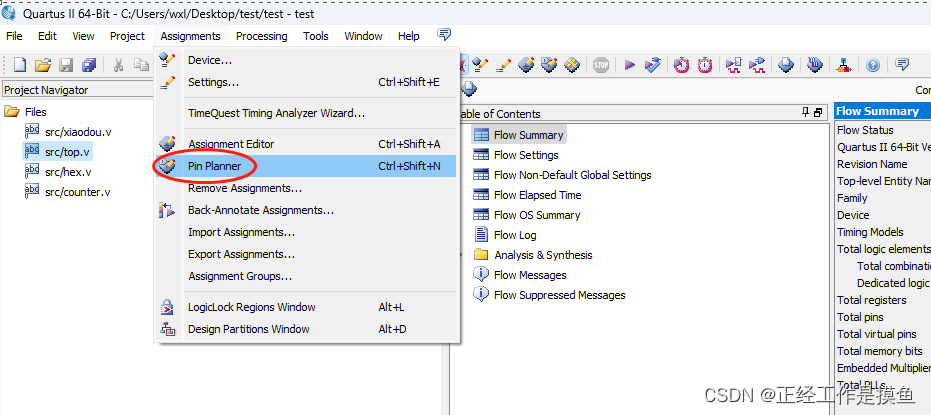Screen dimensions: 931x415
Task: Open the Edit menu
Action: (48, 36)
